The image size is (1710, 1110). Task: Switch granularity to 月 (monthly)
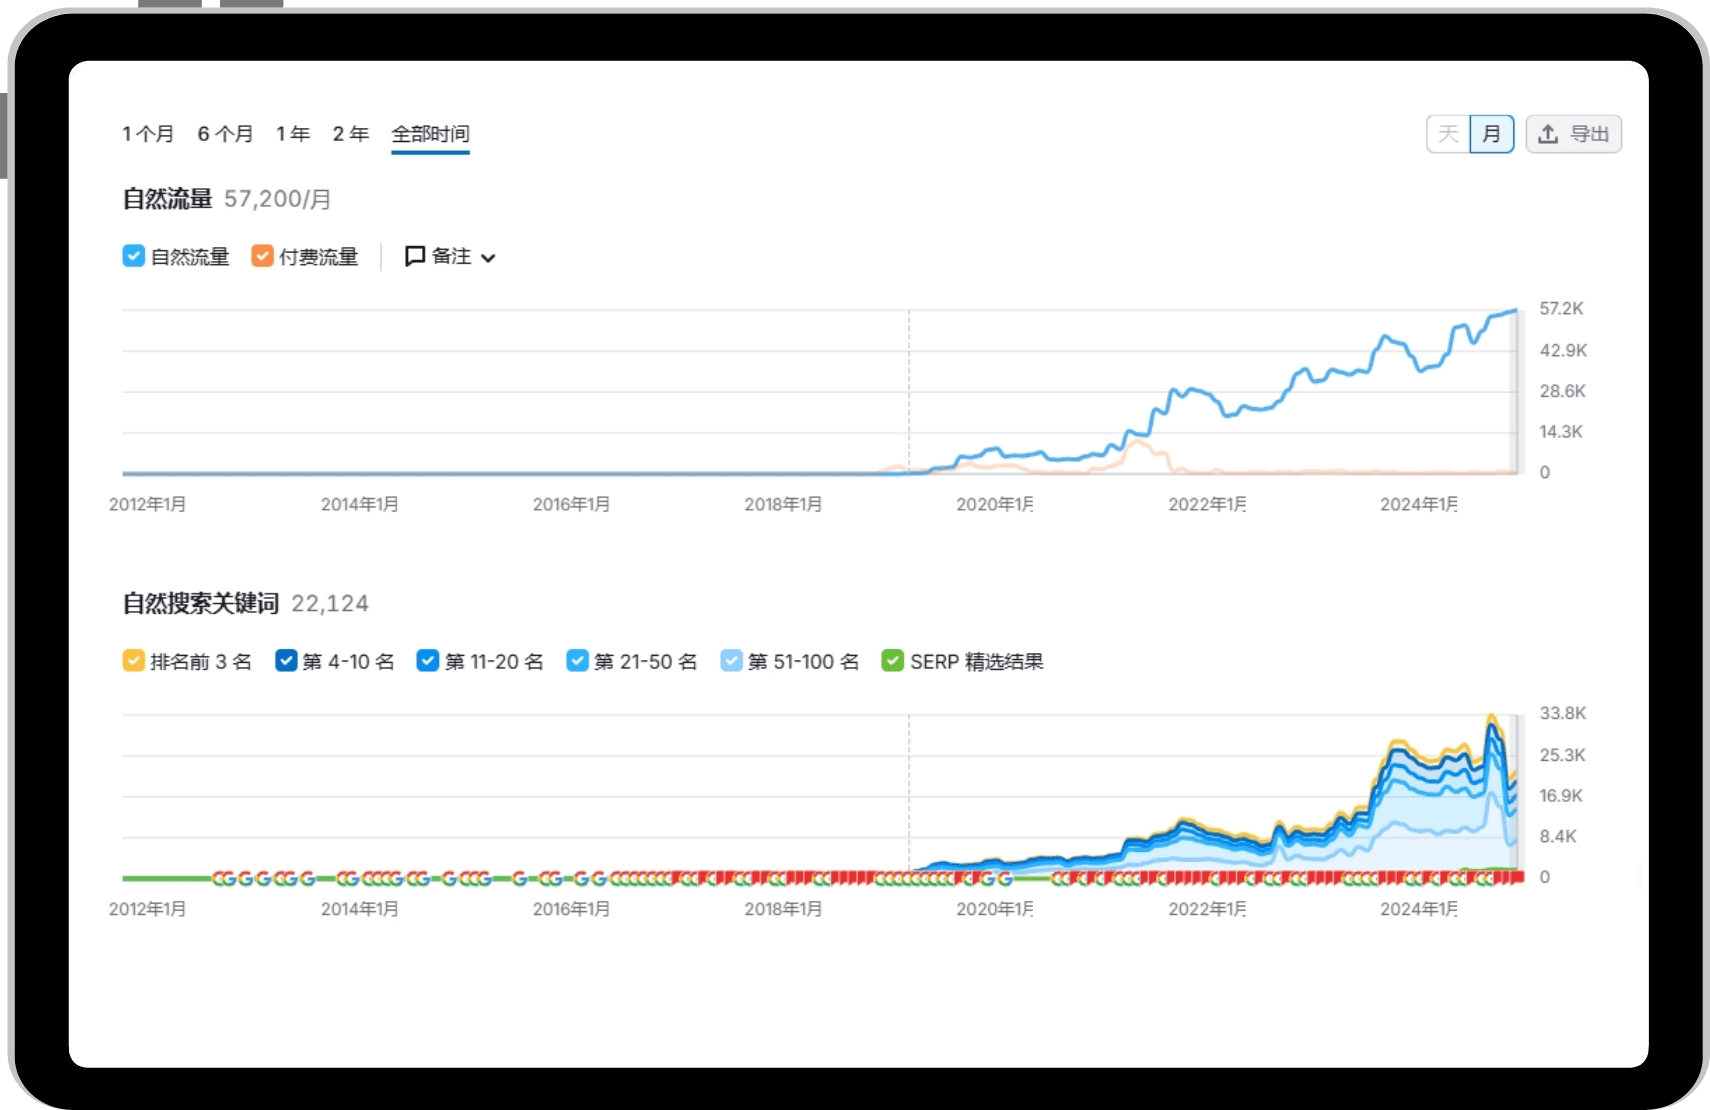pos(1492,134)
